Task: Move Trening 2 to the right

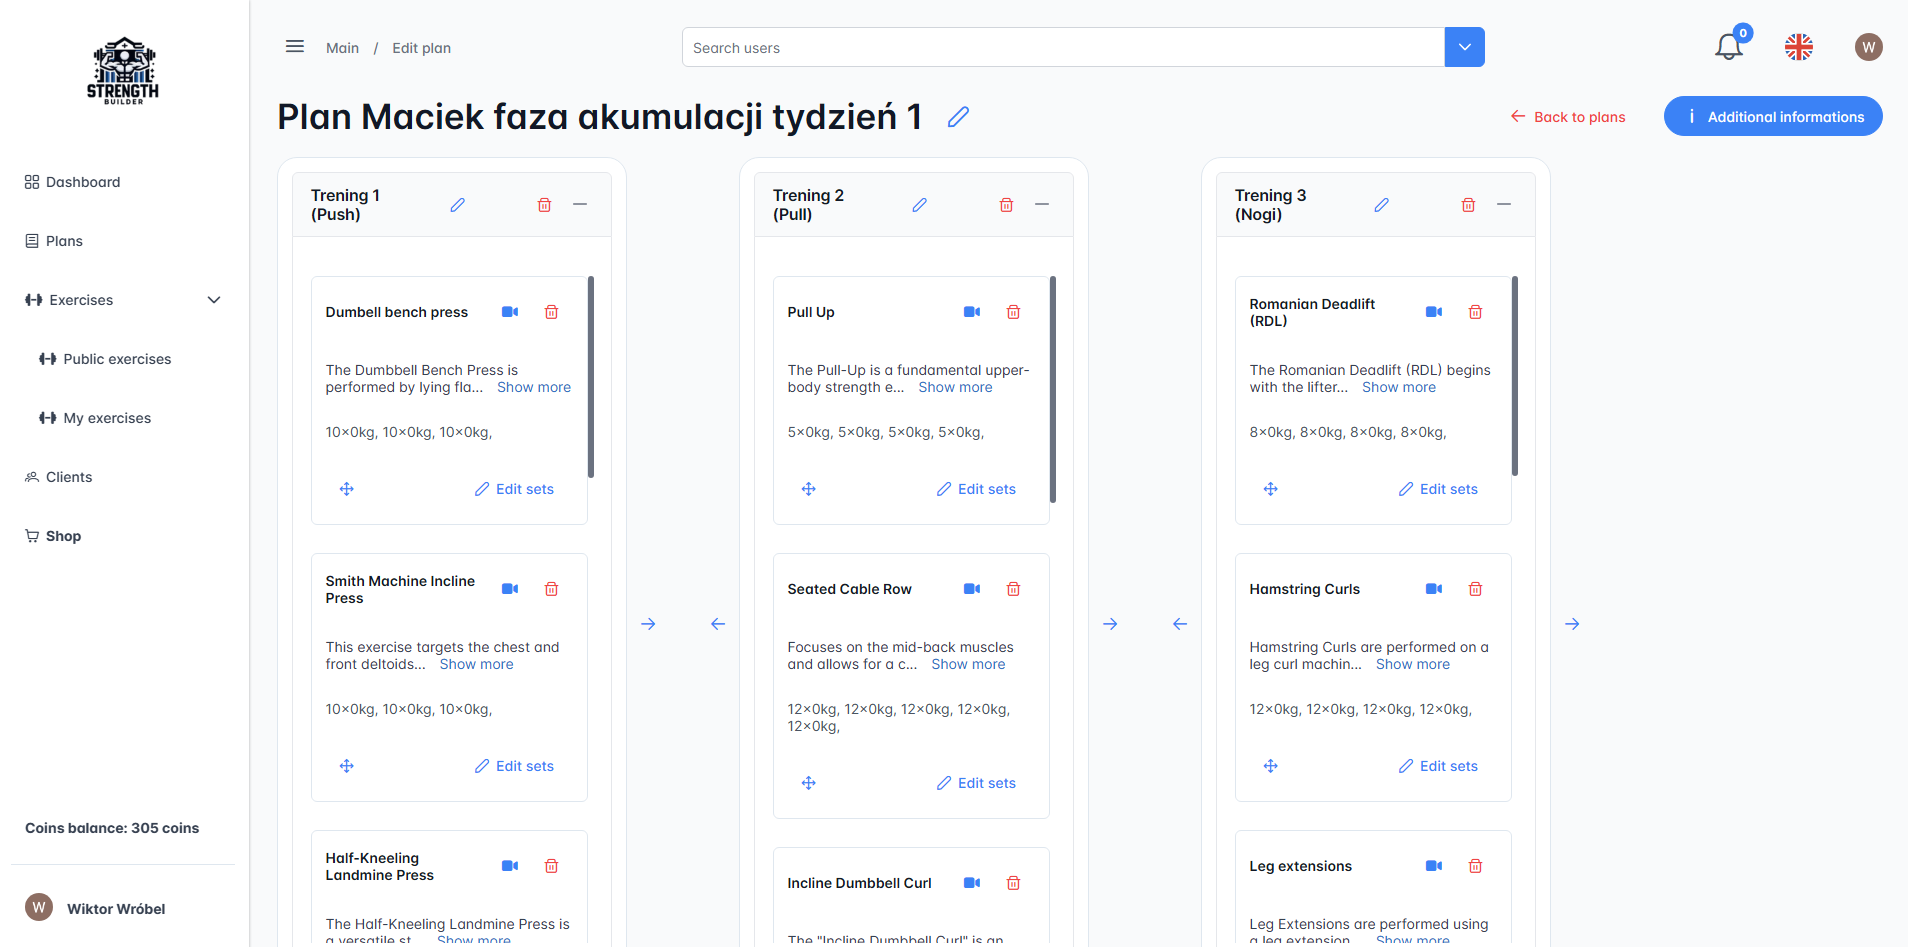Action: coord(1110,624)
